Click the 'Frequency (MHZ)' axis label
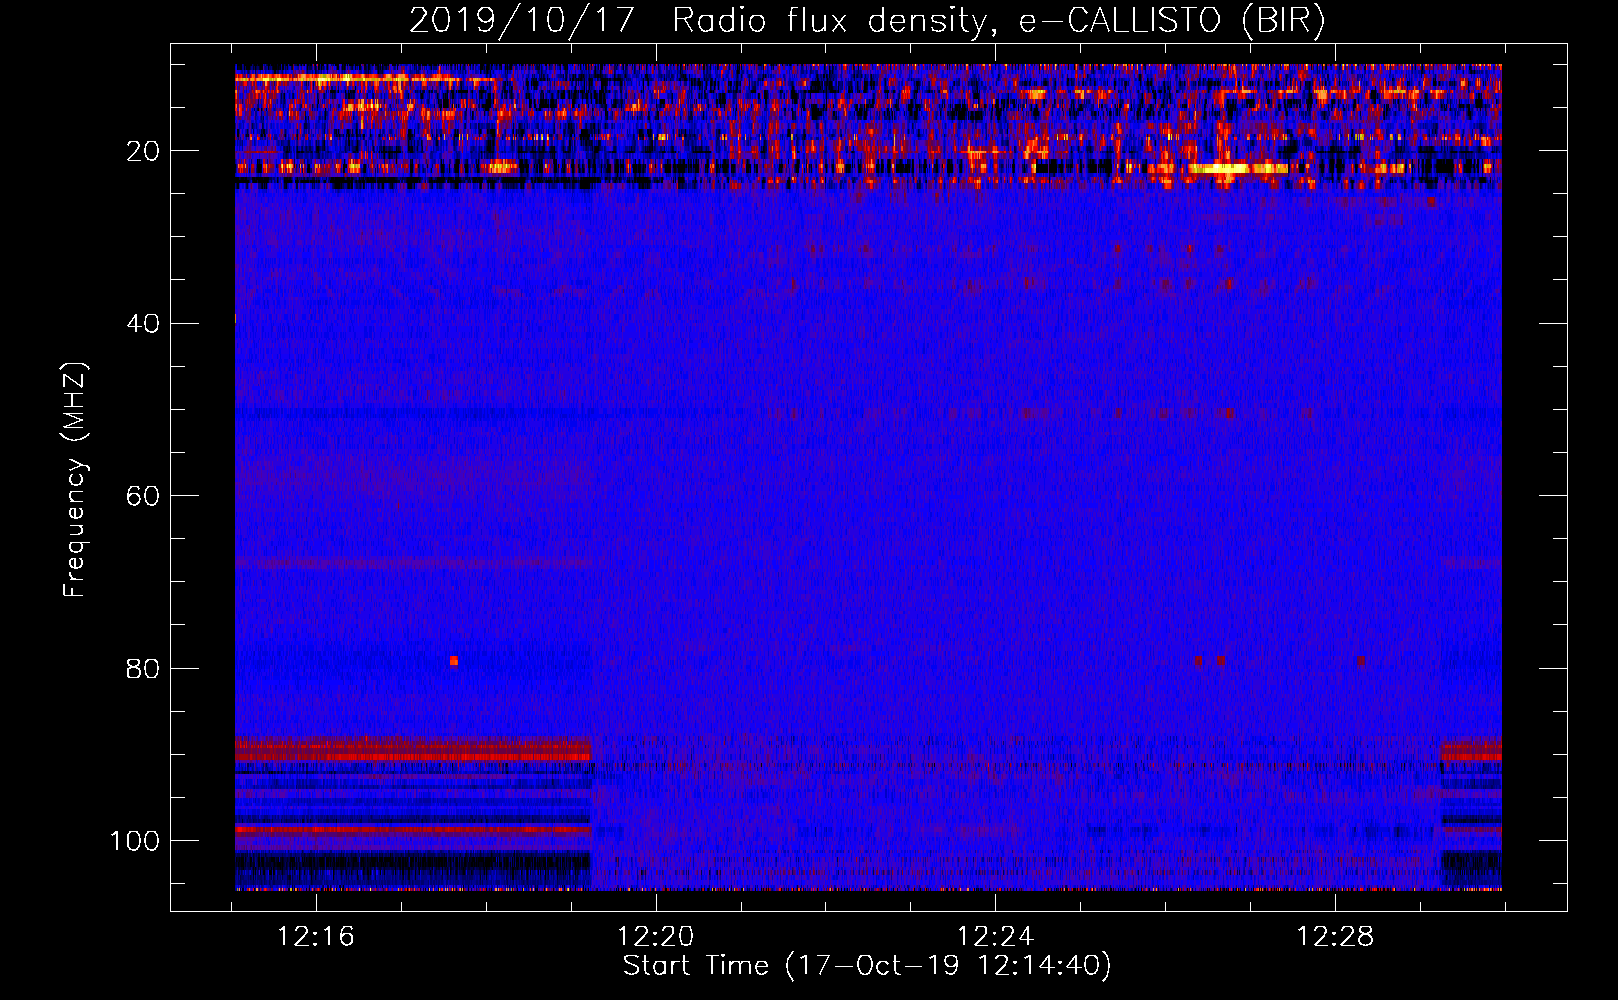 coord(75,480)
